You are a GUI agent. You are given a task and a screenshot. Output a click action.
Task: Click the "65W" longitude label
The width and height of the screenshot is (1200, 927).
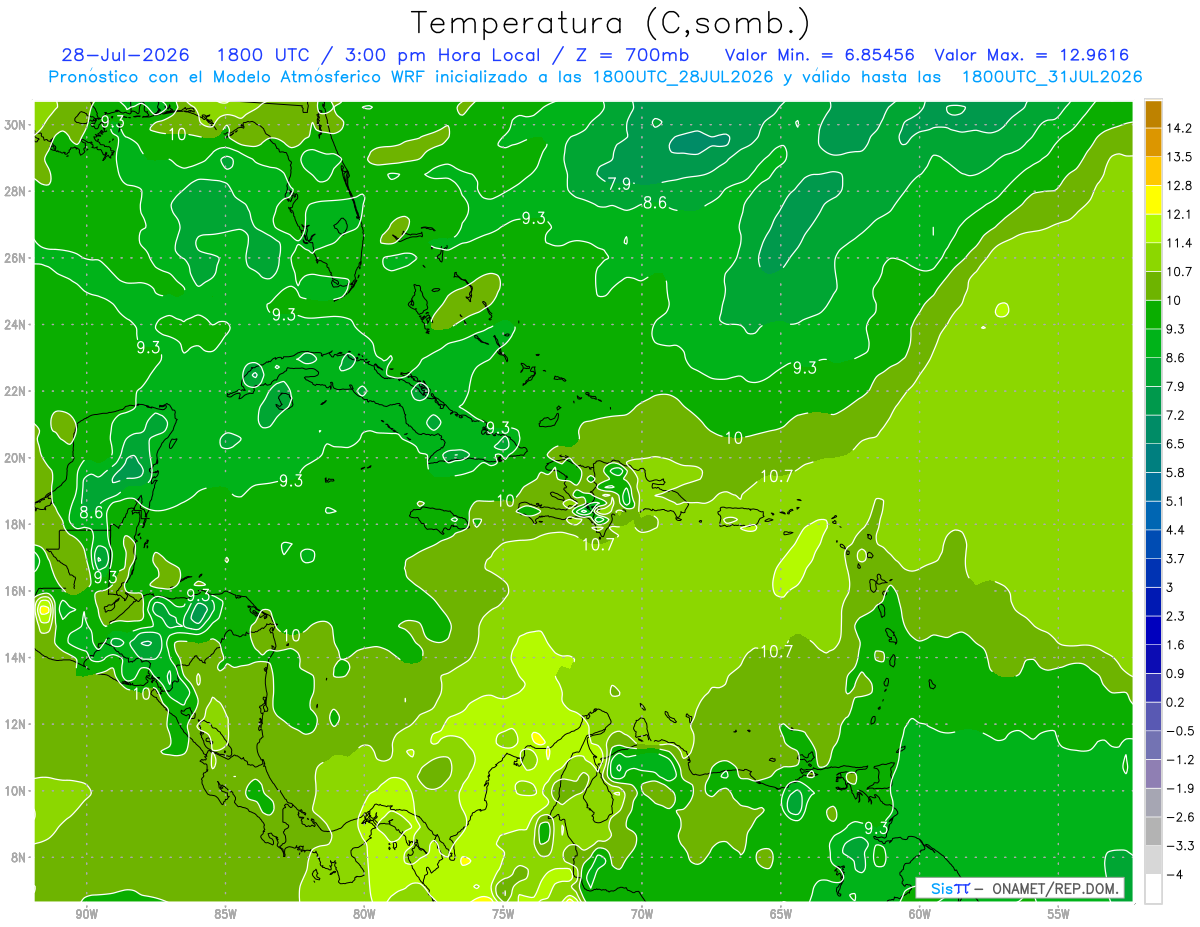[x=781, y=914]
